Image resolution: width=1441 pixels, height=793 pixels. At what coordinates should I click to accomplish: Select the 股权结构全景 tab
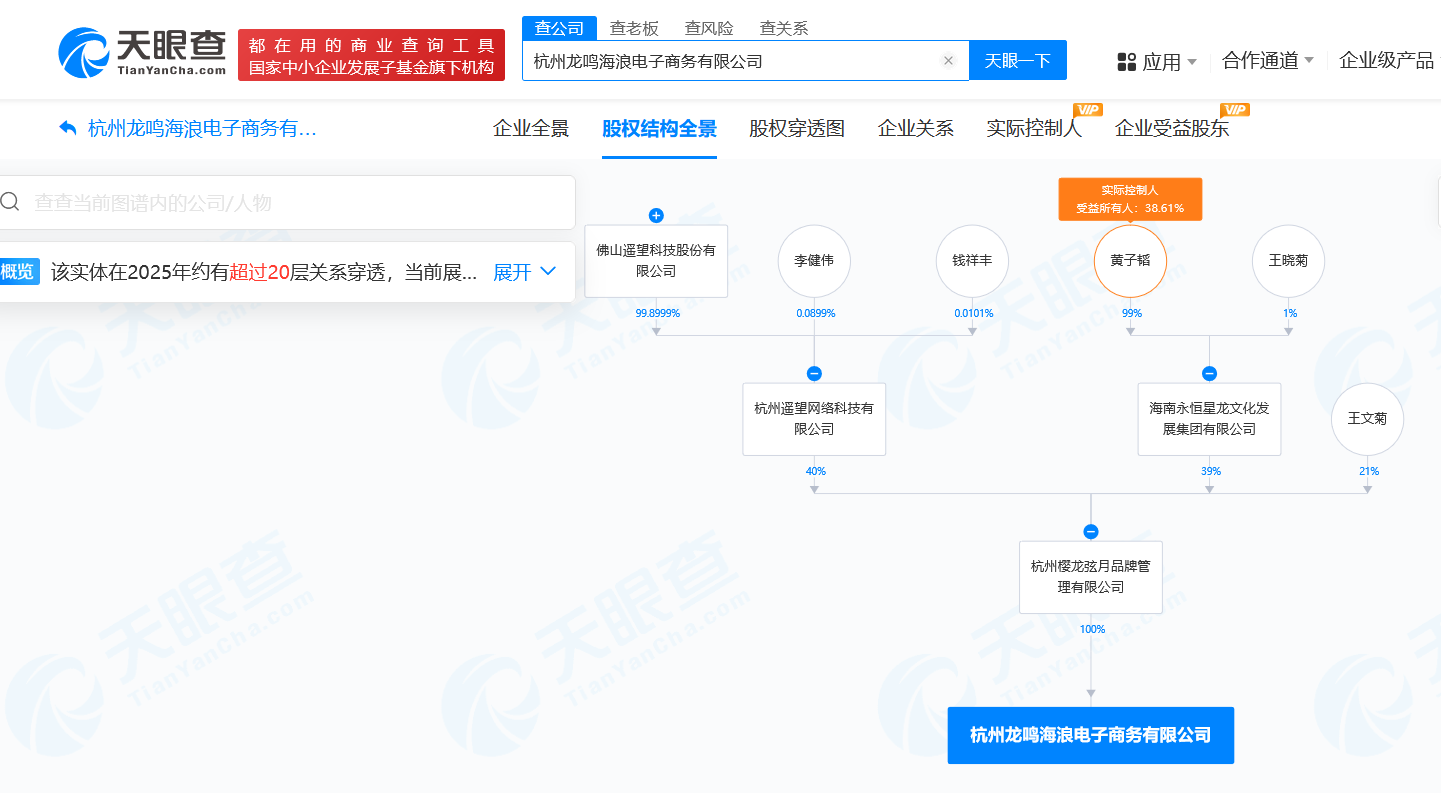point(659,129)
